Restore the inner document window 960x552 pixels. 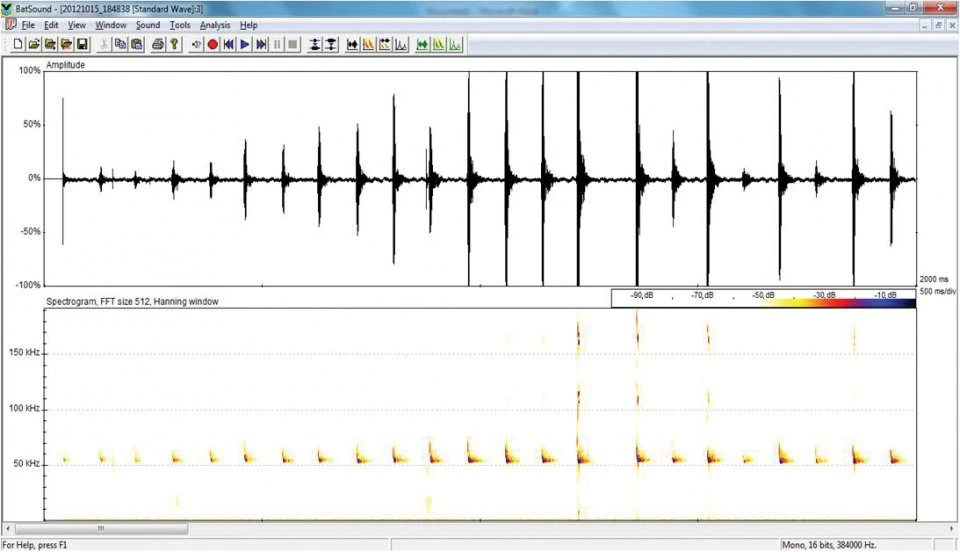click(x=939, y=25)
